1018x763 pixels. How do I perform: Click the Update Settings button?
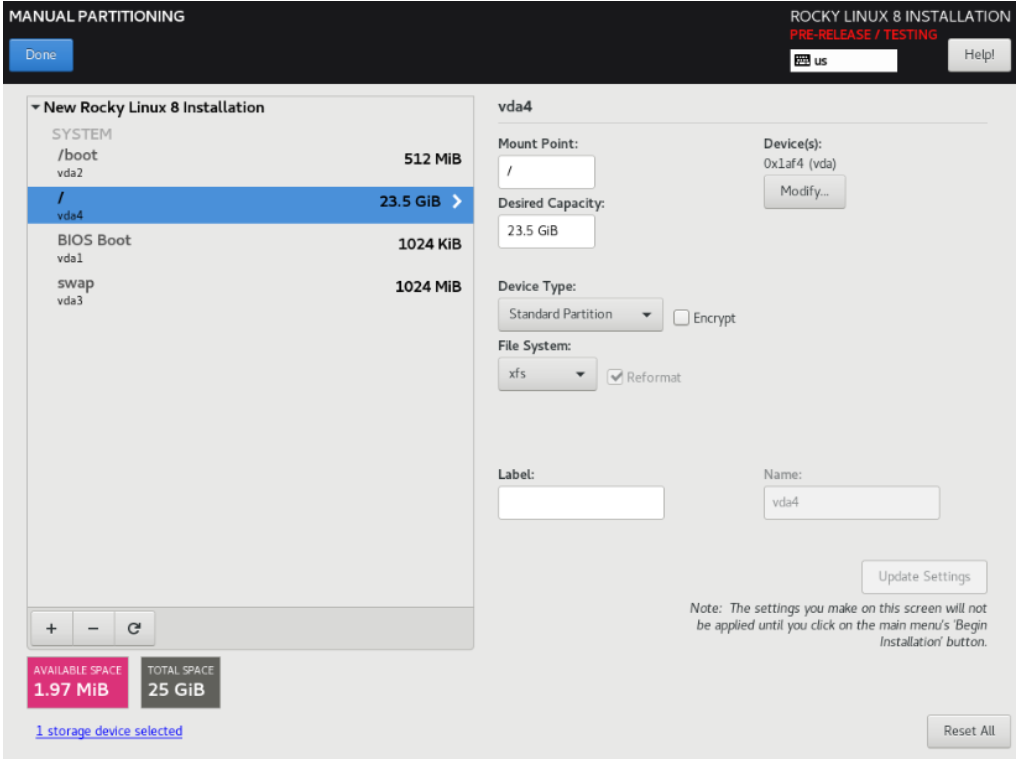coord(924,577)
